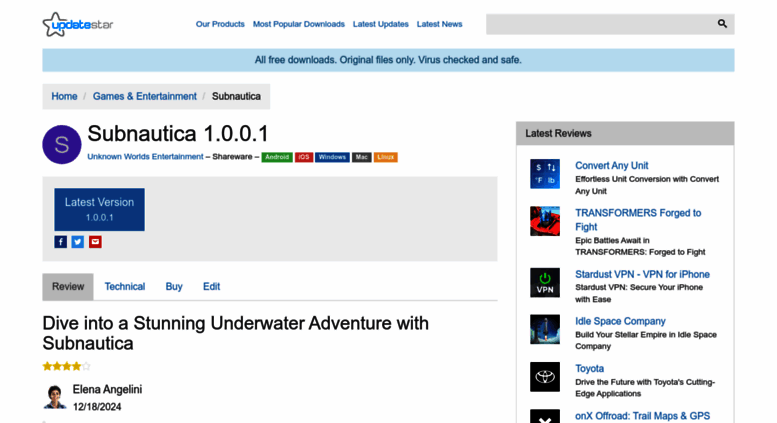Screen dimensions: 777x423
Task: Click the Latest Version 1.0.0.1 button
Action: (100, 209)
